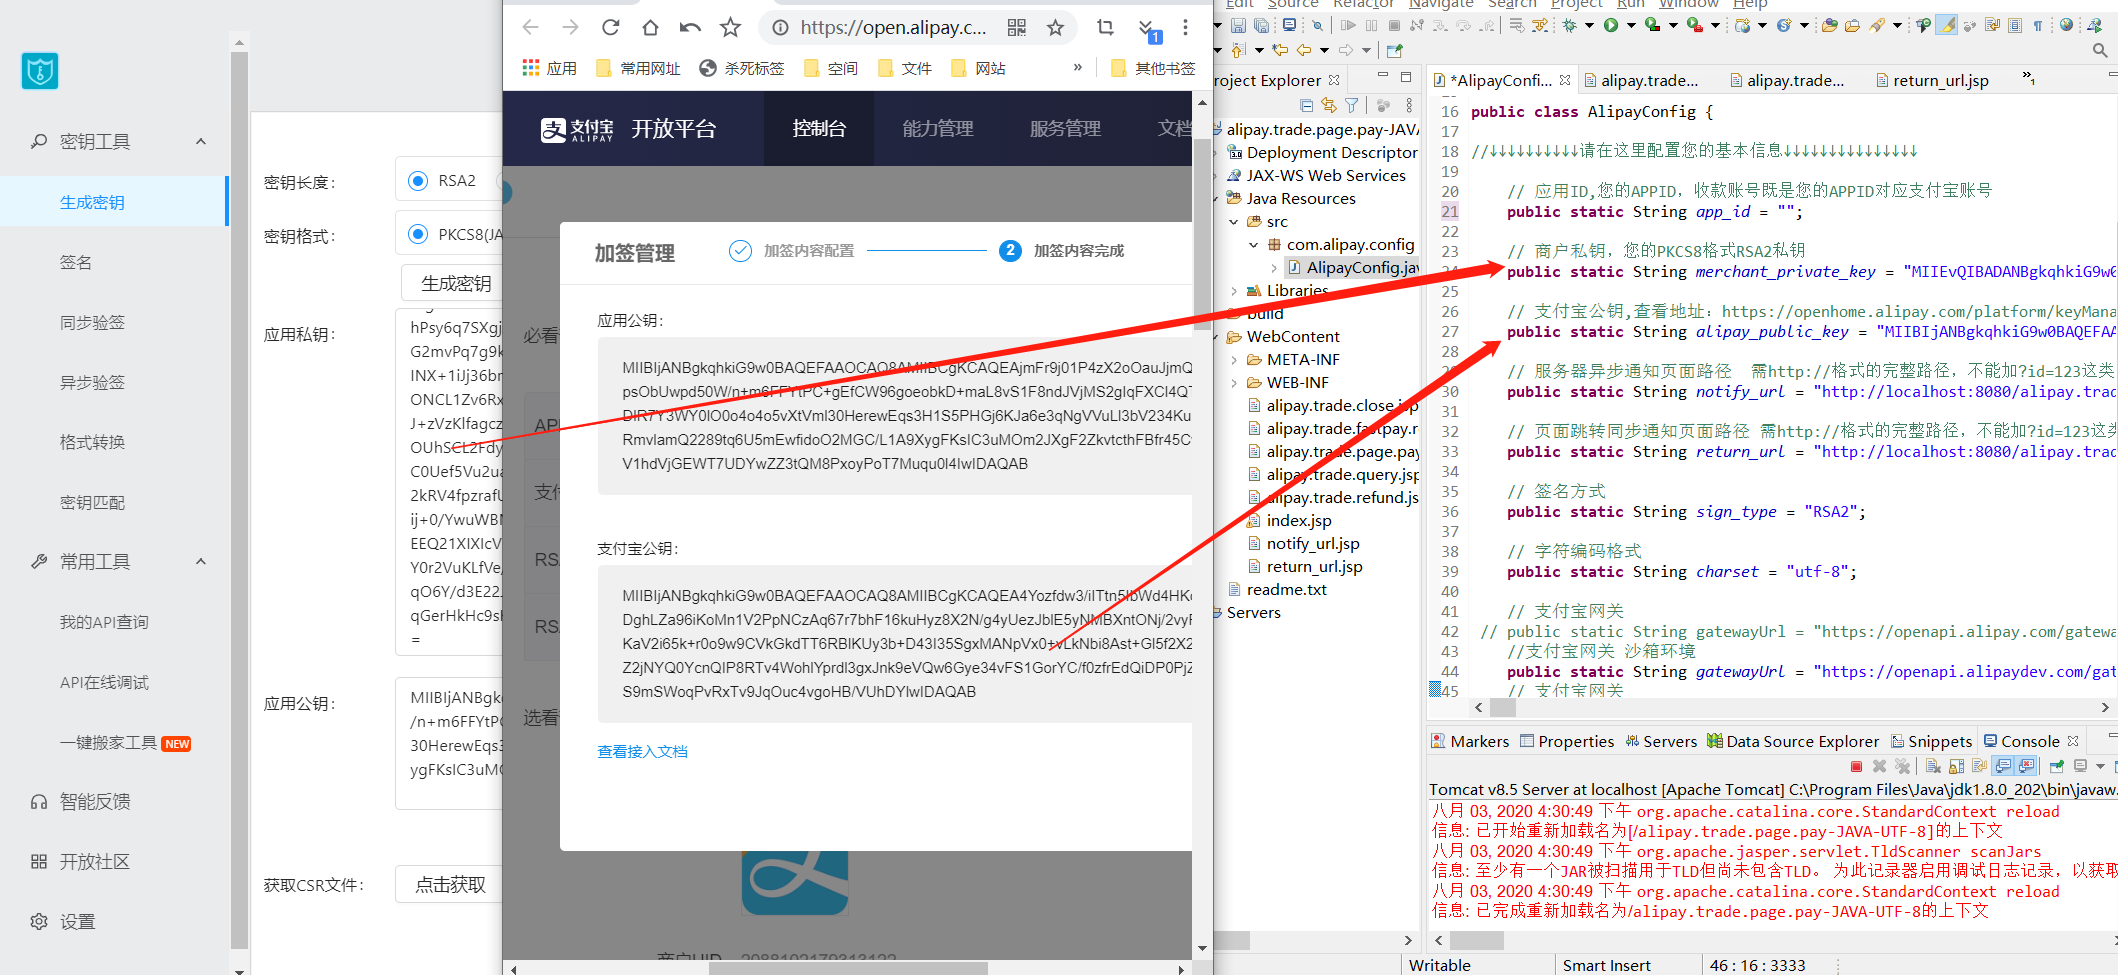Click Remove Launch X icon in Console
Viewport: 2118px width, 975px height.
tap(1879, 766)
